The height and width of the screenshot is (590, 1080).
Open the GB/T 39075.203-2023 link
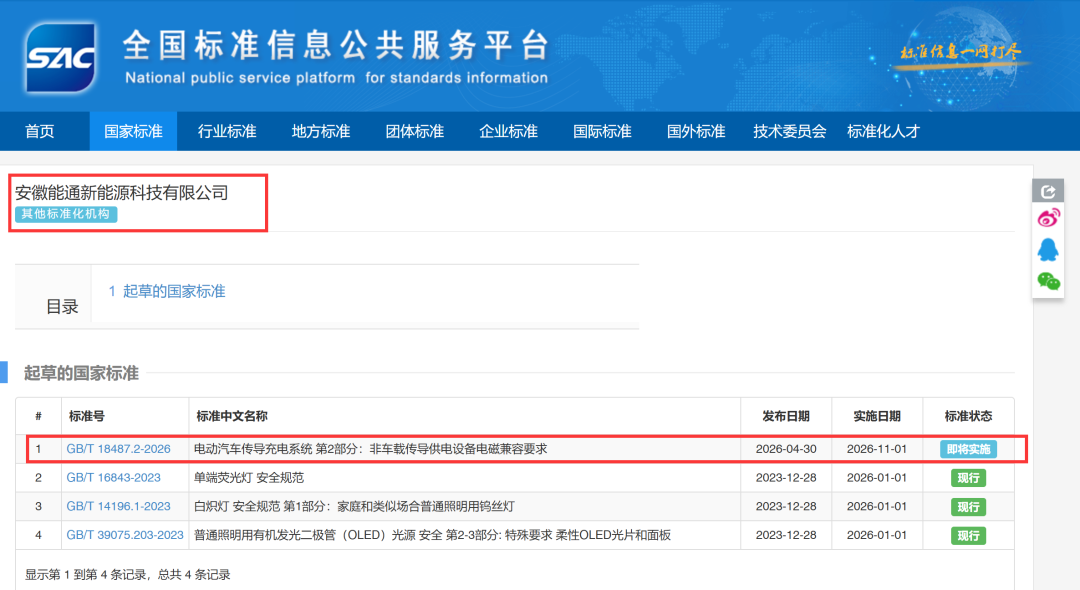125,535
